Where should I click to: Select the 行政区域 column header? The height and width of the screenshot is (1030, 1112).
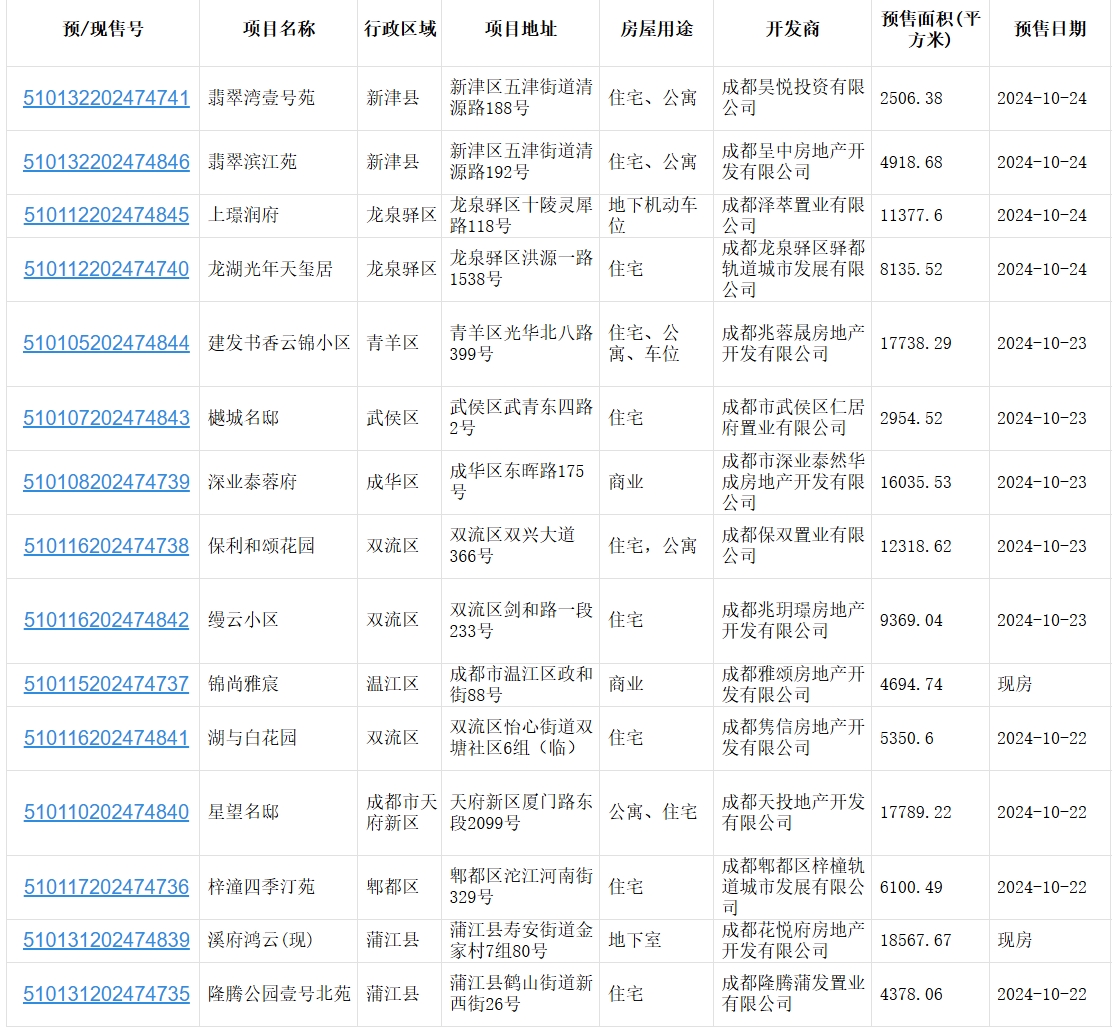coord(400,29)
